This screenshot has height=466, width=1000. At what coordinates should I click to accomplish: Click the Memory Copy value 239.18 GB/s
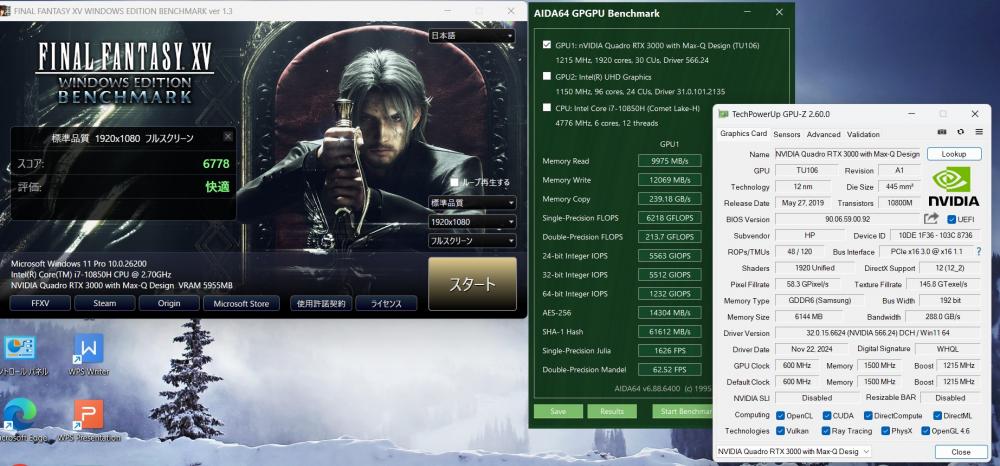coord(670,199)
